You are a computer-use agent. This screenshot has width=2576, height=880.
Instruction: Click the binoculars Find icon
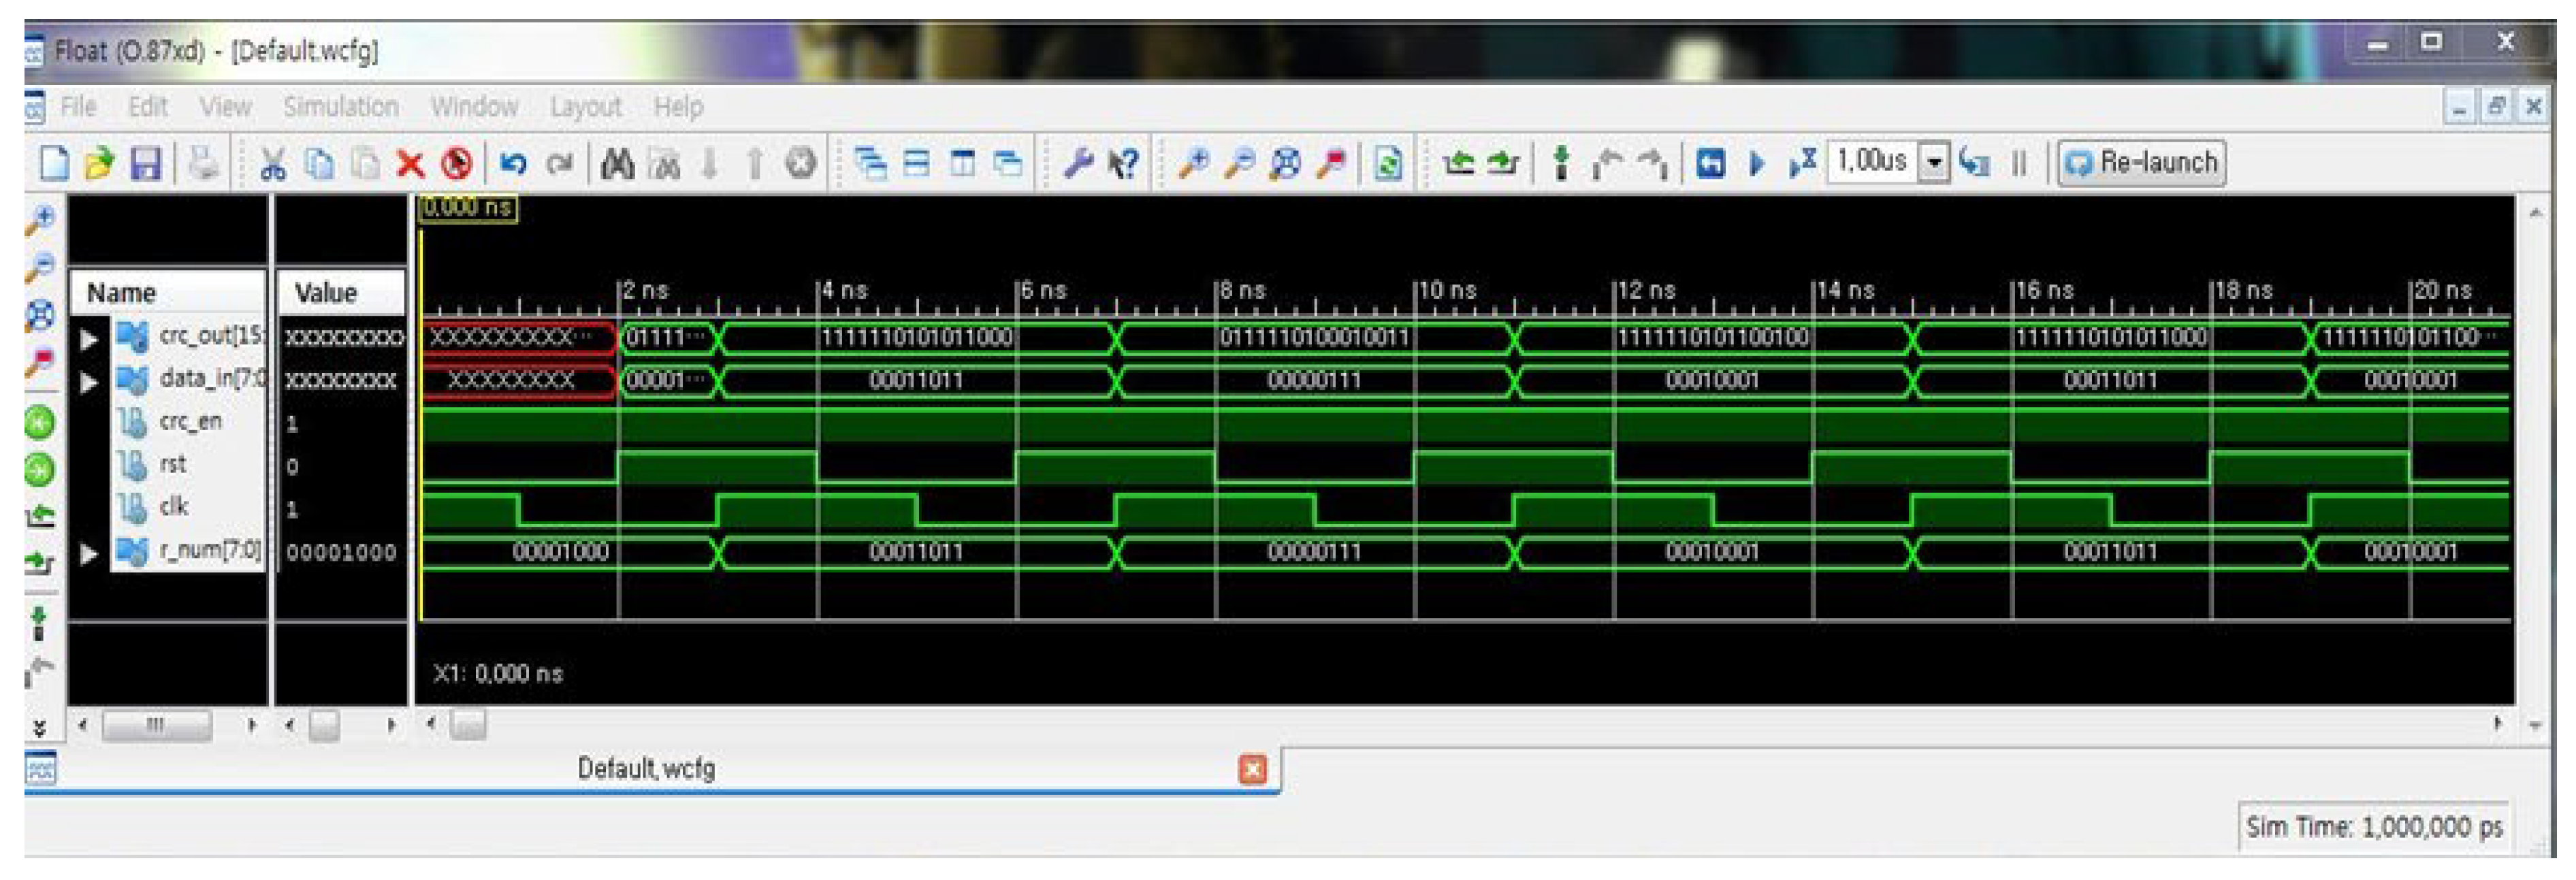click(x=617, y=163)
